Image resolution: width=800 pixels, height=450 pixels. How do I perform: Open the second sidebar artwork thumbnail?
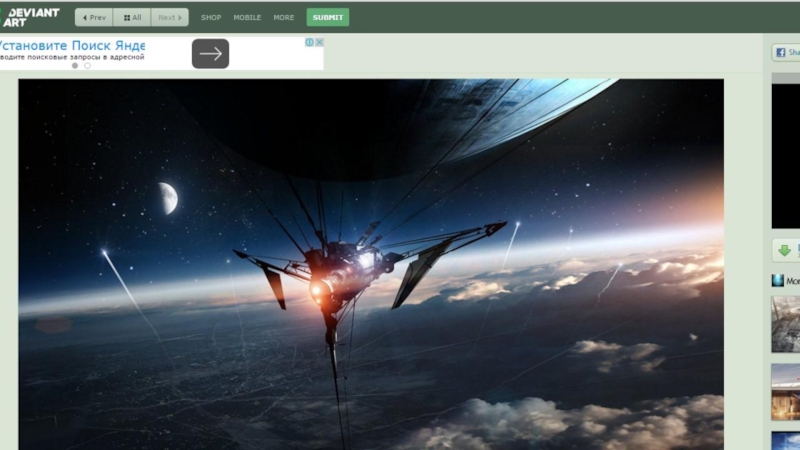(x=786, y=392)
